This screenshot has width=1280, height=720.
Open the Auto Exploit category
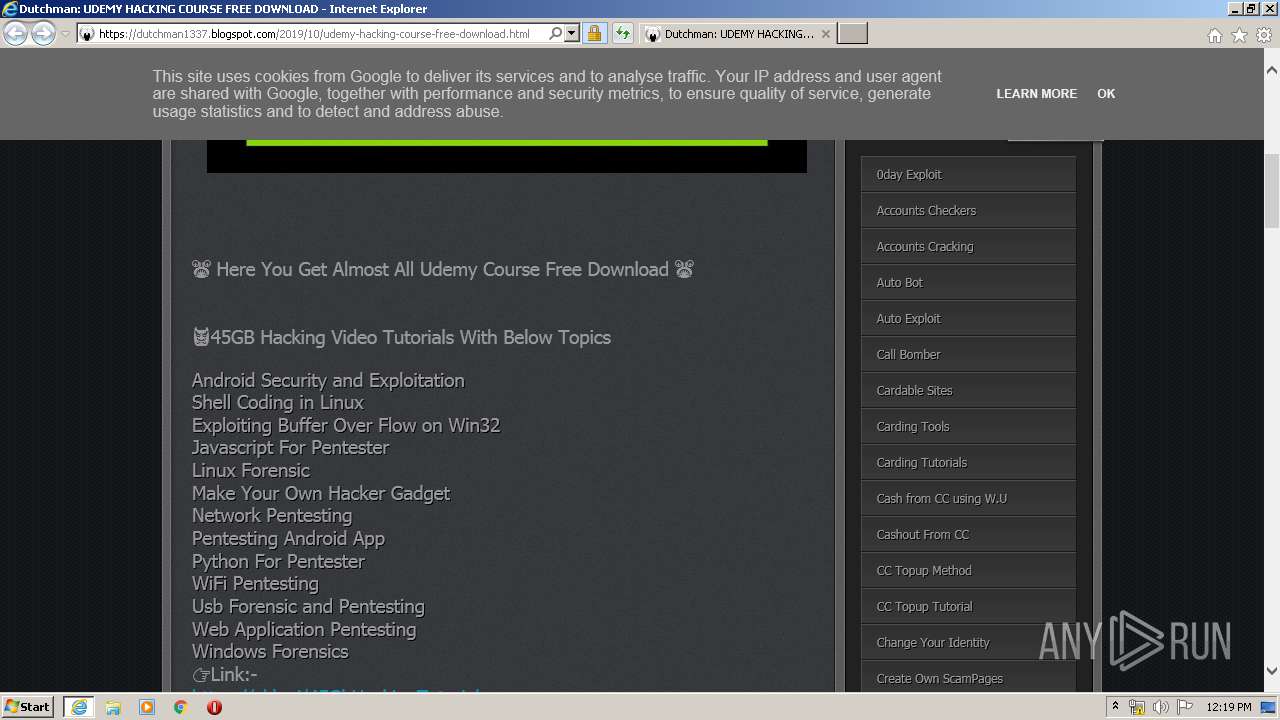pos(968,318)
